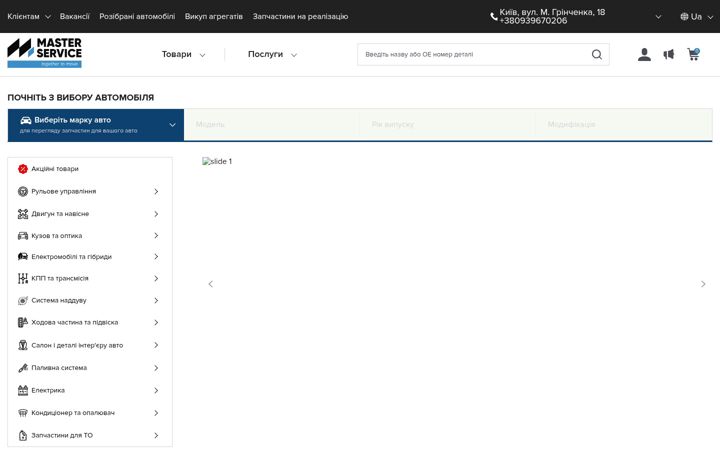Viewport: 720px width, 450px height.
Task: Click the megaphone announcements icon
Action: pyautogui.click(x=669, y=55)
